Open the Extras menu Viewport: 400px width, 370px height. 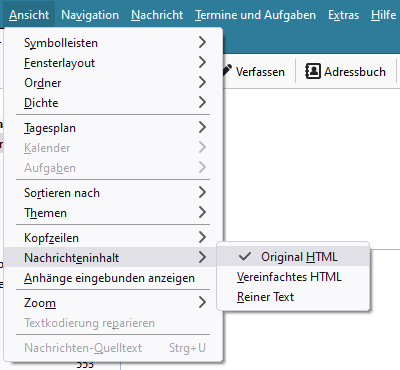click(344, 15)
